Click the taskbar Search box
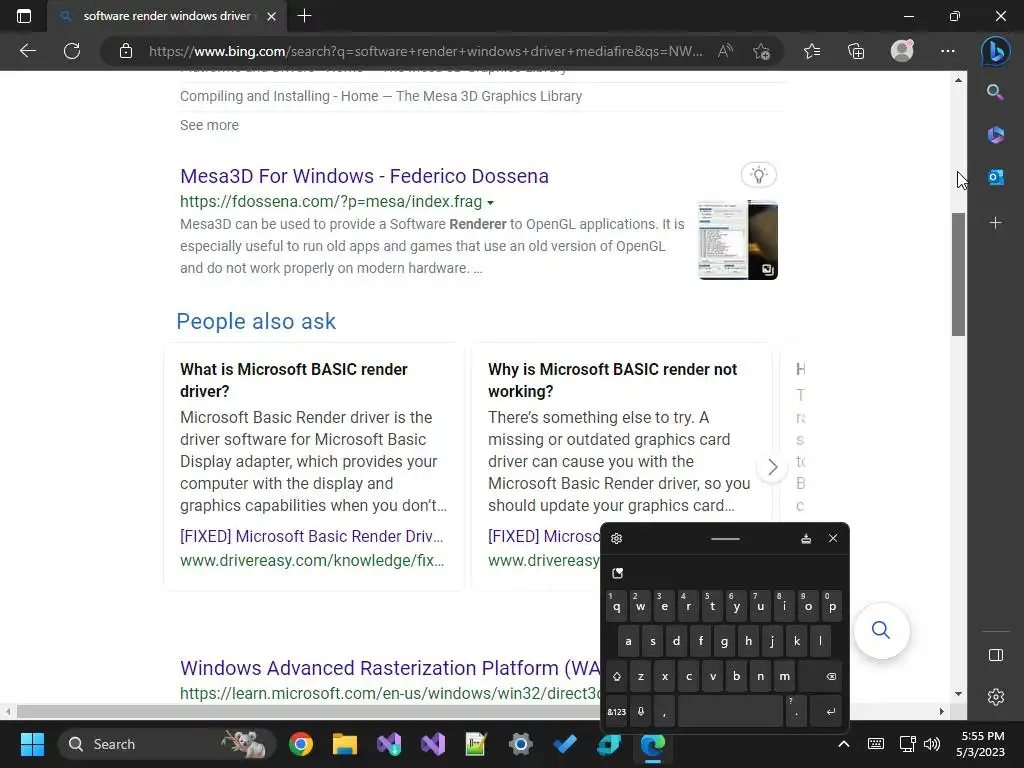This screenshot has width=1024, height=768. (167, 744)
